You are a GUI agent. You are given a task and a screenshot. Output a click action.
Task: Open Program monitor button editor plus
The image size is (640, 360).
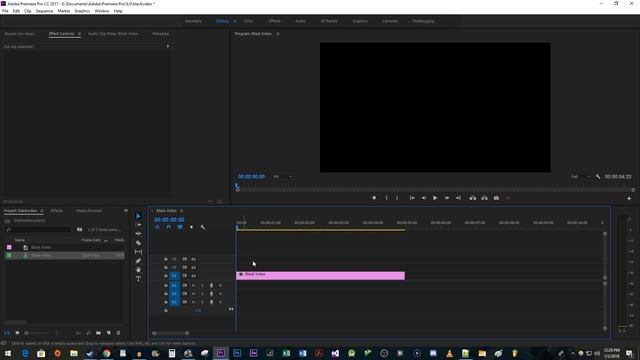tap(629, 198)
